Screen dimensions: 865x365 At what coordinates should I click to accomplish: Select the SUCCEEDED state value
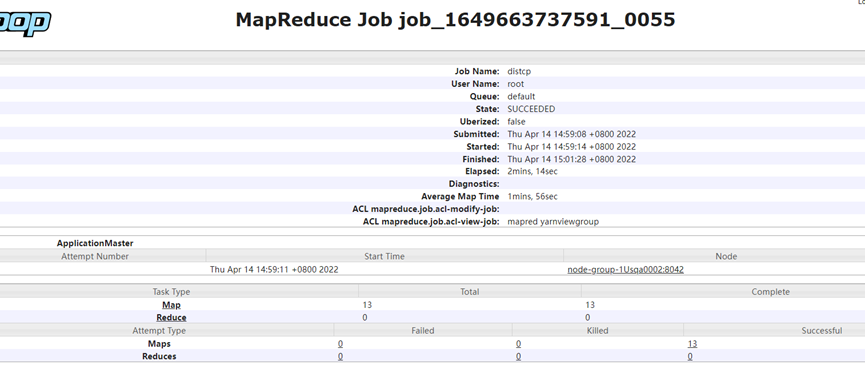click(531, 109)
